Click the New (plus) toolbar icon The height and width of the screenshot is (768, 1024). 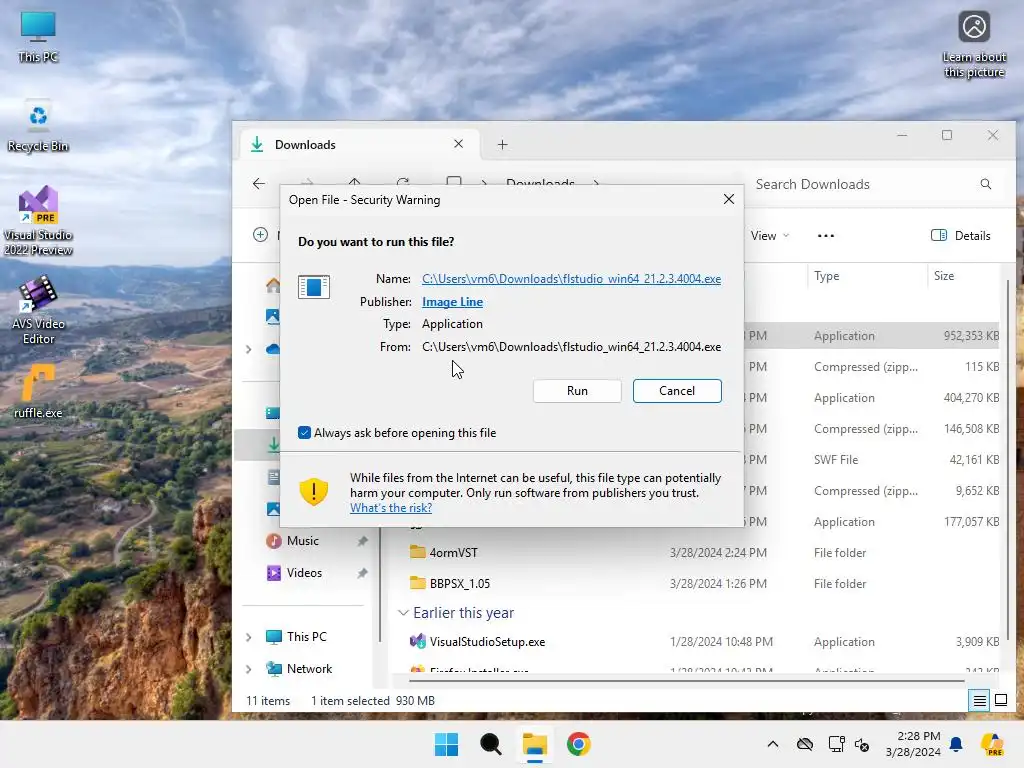260,235
